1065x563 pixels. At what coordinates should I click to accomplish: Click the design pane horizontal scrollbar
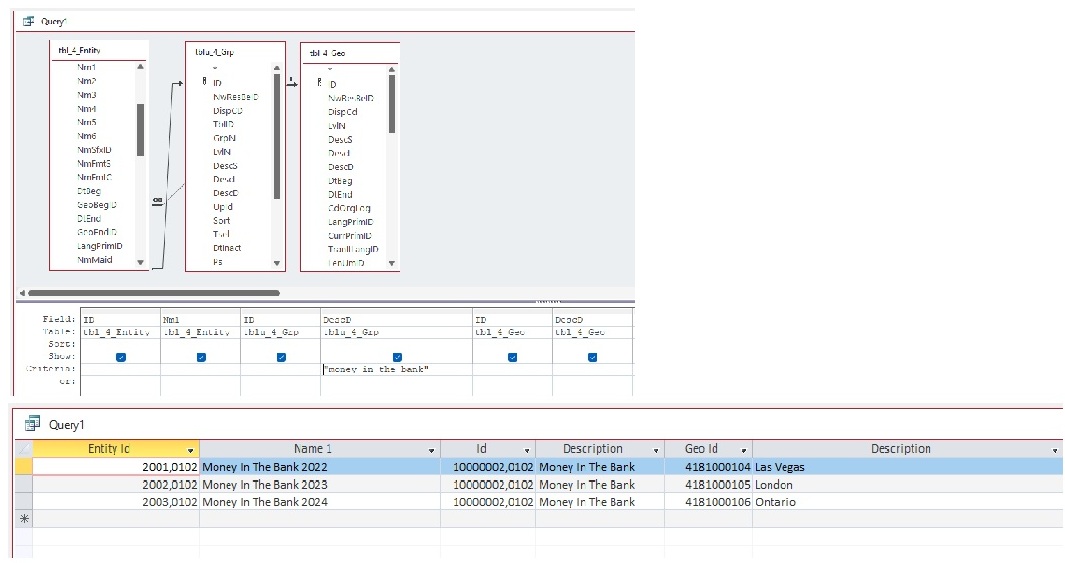[x=150, y=293]
